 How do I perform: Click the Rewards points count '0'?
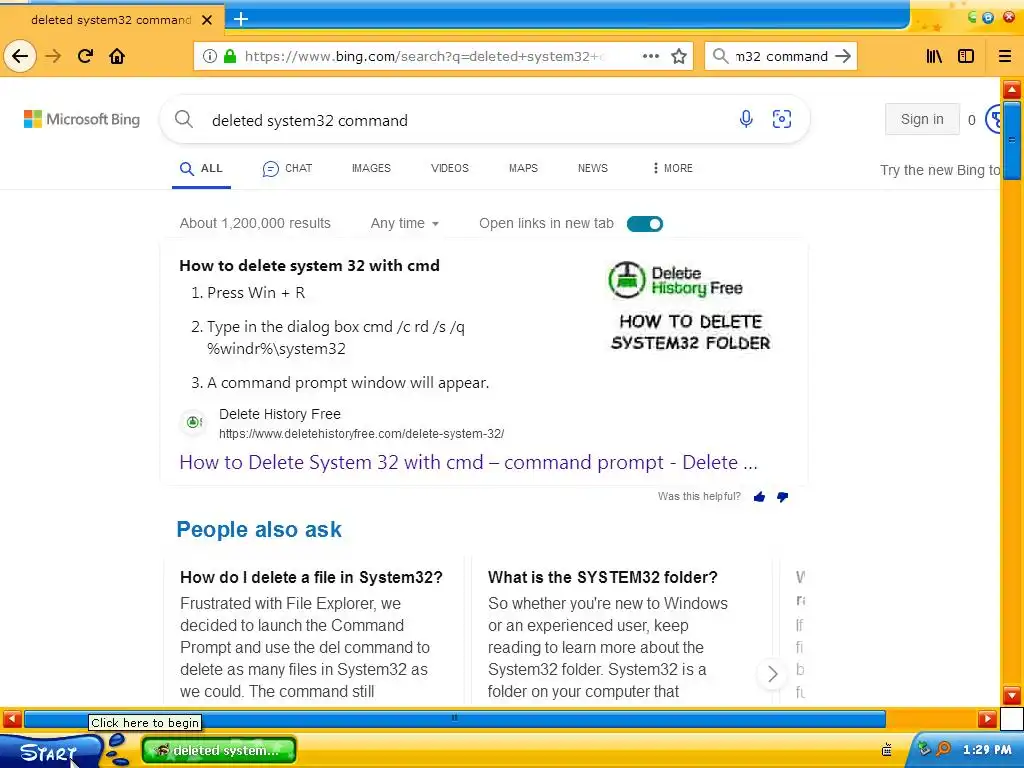(x=972, y=120)
